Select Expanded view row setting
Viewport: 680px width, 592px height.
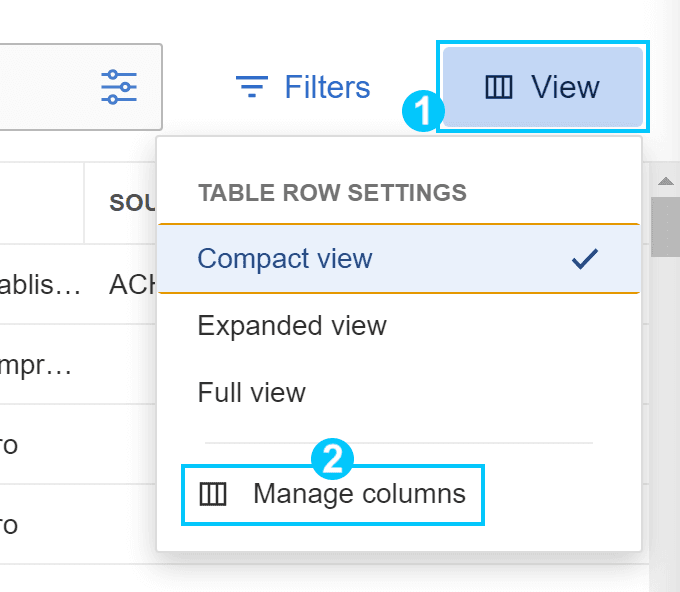point(399,326)
